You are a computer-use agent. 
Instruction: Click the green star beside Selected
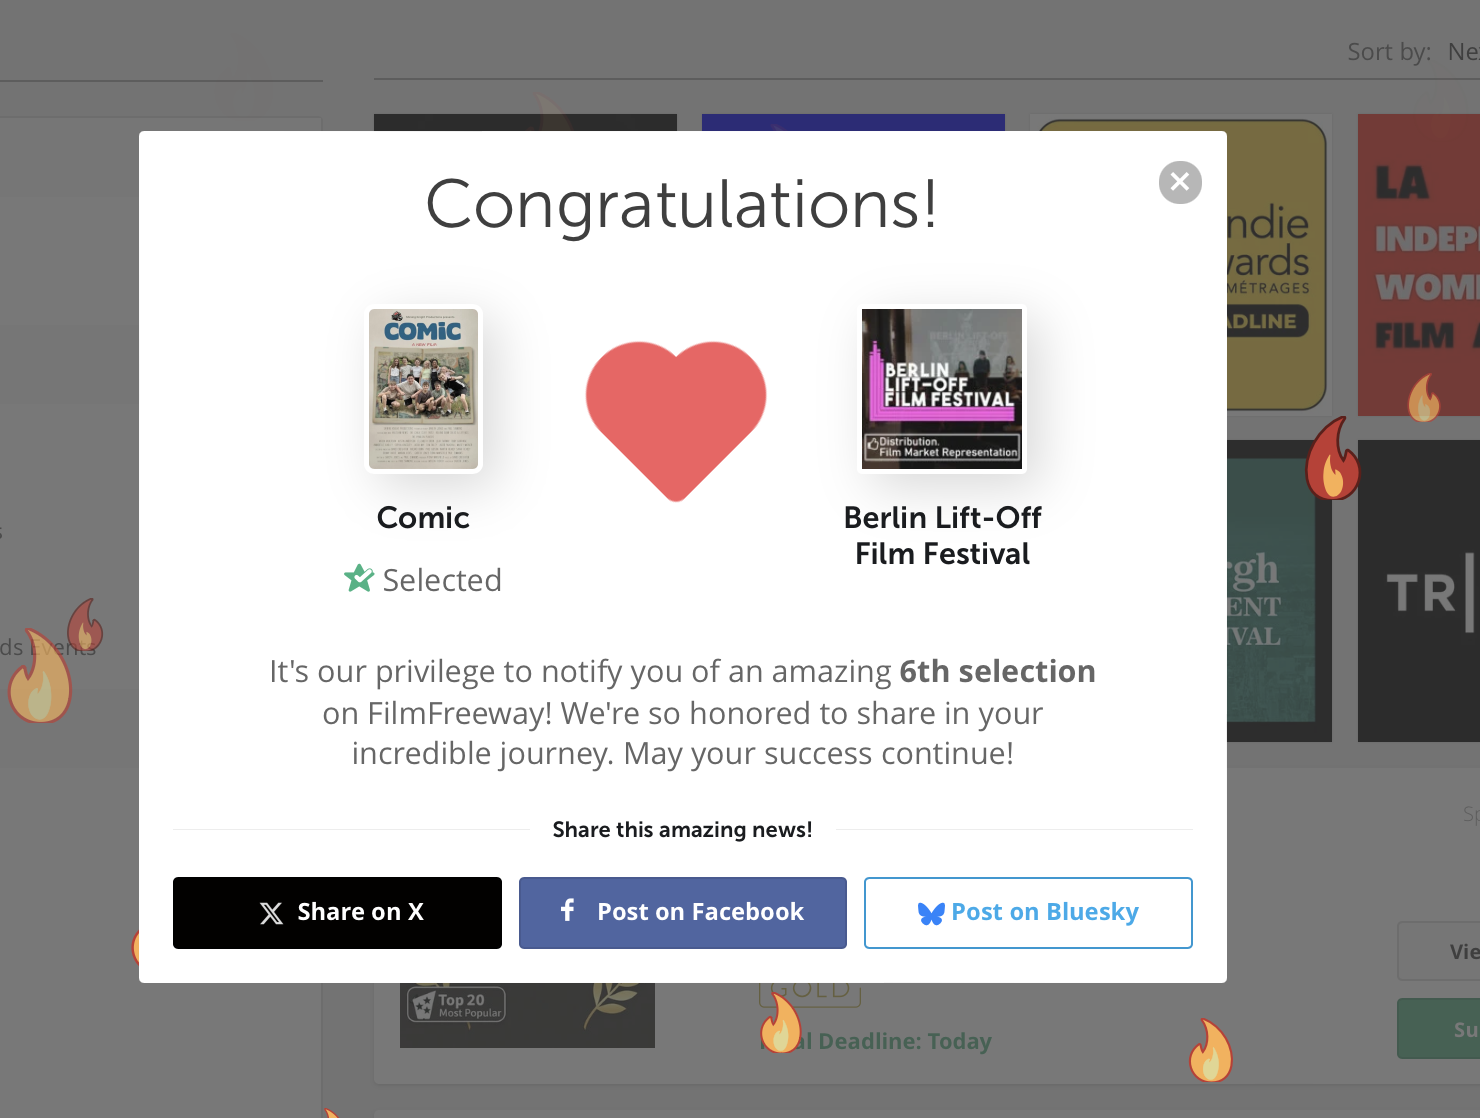[359, 578]
